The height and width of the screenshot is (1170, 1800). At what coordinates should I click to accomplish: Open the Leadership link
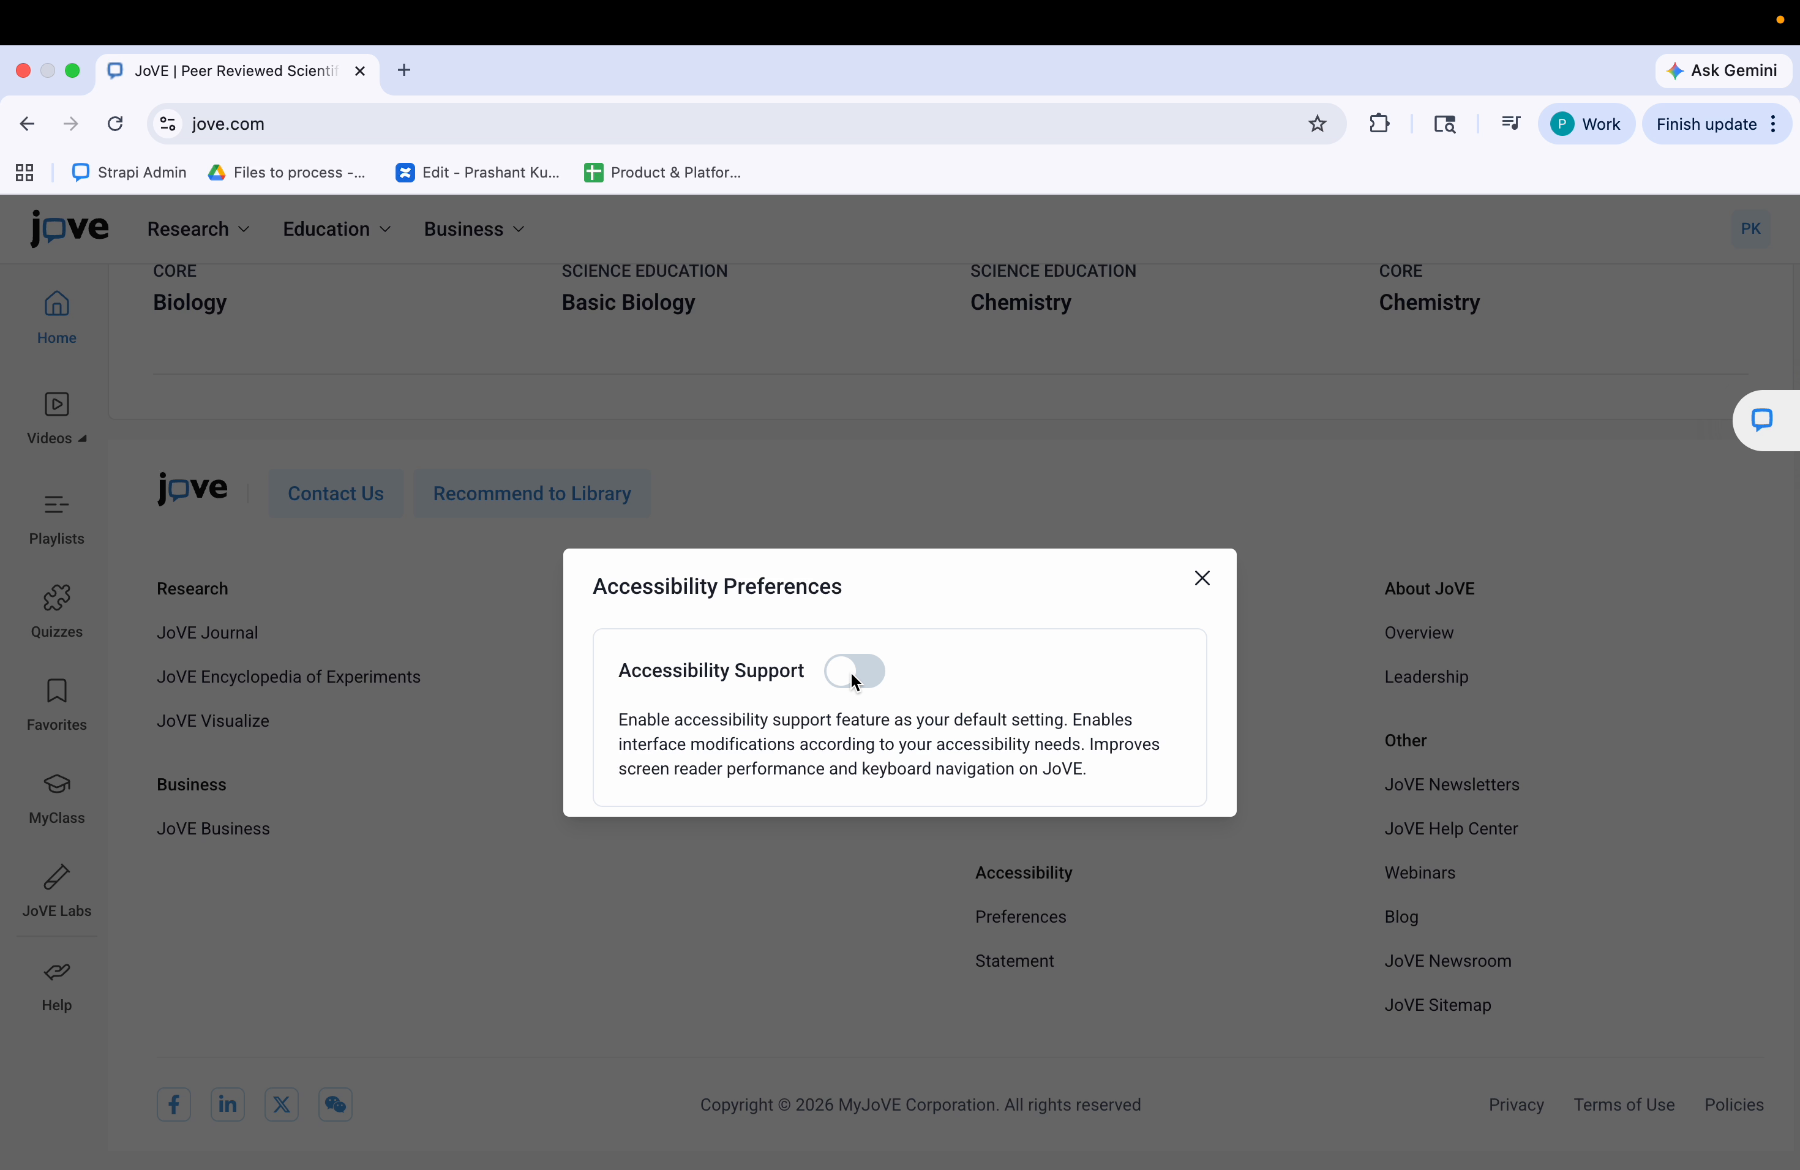(x=1426, y=677)
